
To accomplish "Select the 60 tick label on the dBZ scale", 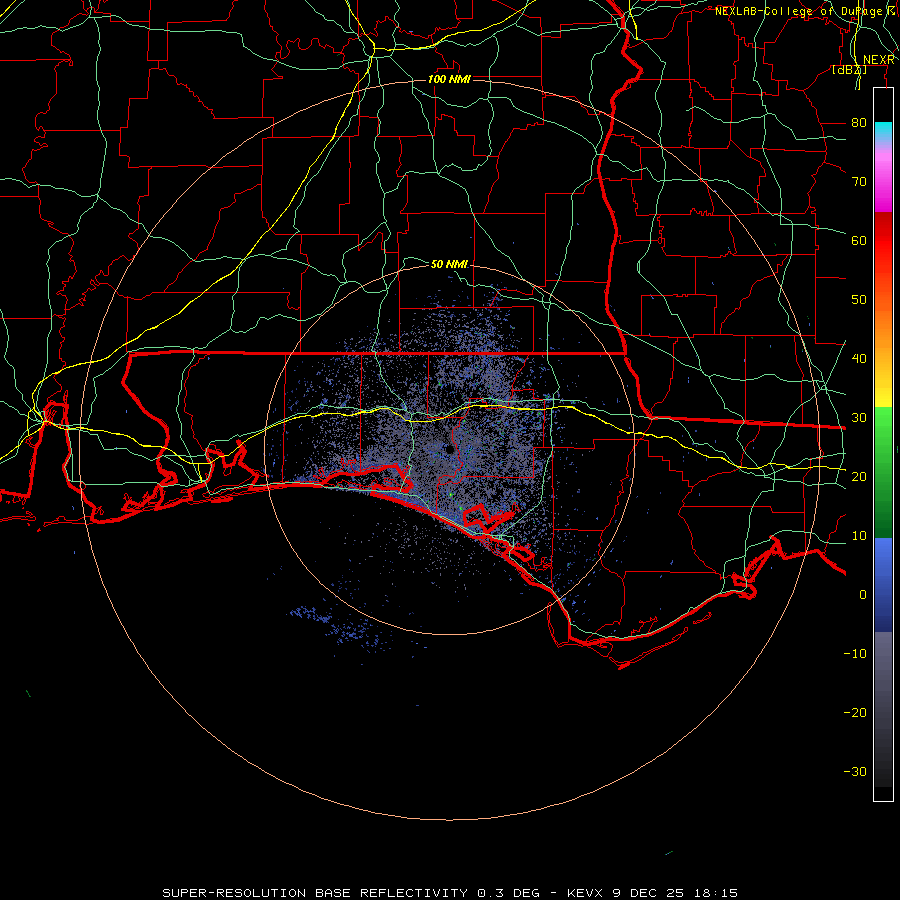I will coord(859,240).
